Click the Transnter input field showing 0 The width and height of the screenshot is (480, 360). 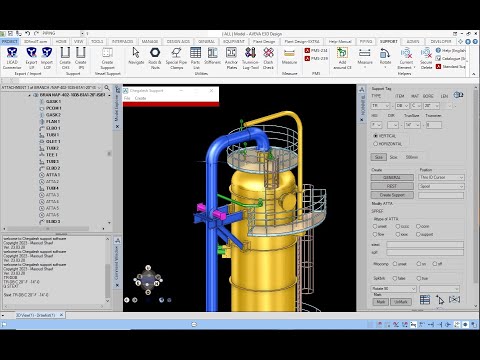(x=434, y=125)
